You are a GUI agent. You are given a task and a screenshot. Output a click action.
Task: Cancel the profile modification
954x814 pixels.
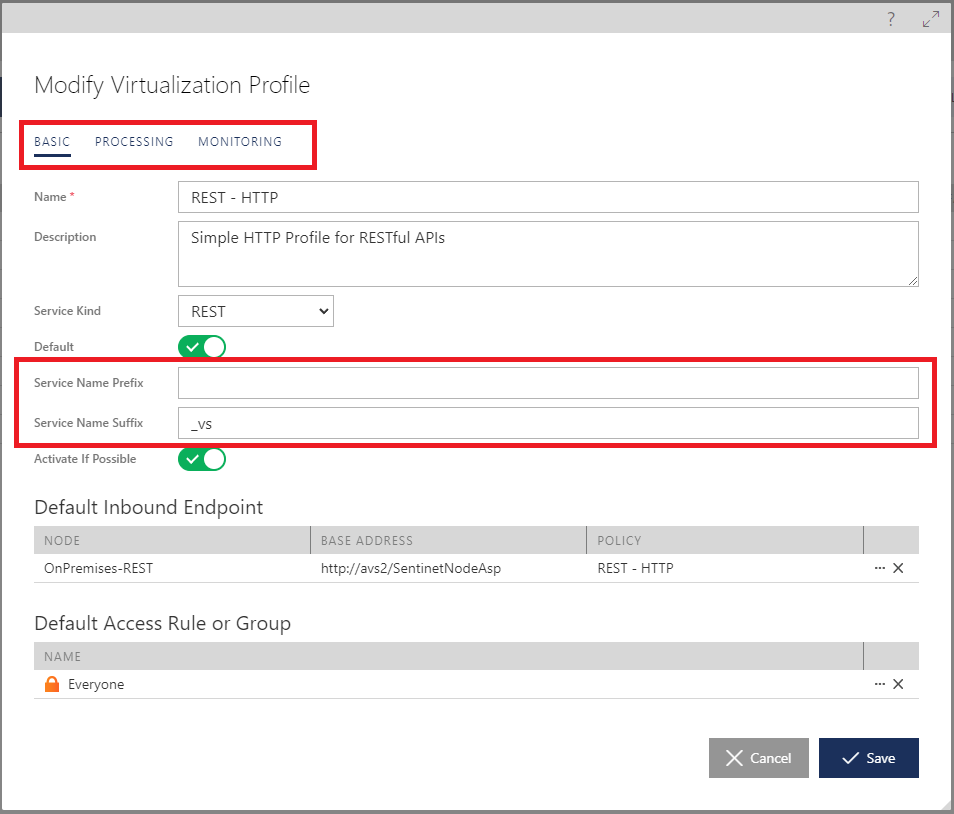pyautogui.click(x=759, y=758)
